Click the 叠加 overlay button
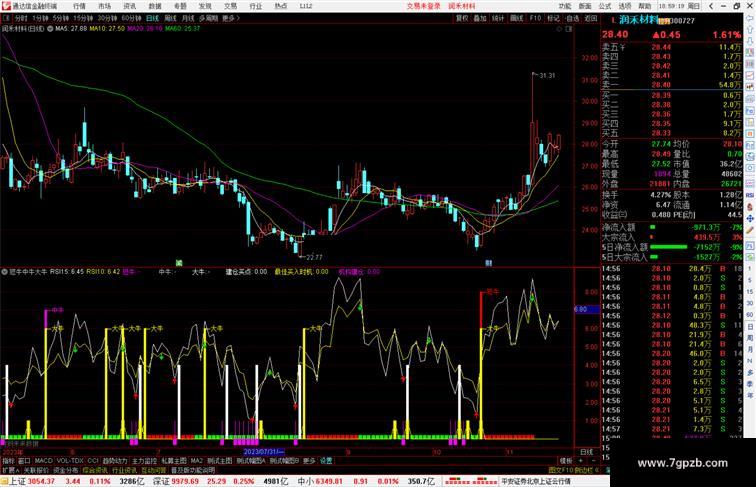The width and height of the screenshot is (756, 487). (x=480, y=18)
